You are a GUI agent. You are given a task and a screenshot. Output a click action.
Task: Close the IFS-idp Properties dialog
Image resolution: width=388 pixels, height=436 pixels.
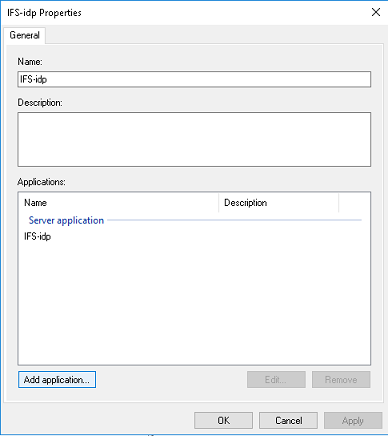click(x=376, y=12)
